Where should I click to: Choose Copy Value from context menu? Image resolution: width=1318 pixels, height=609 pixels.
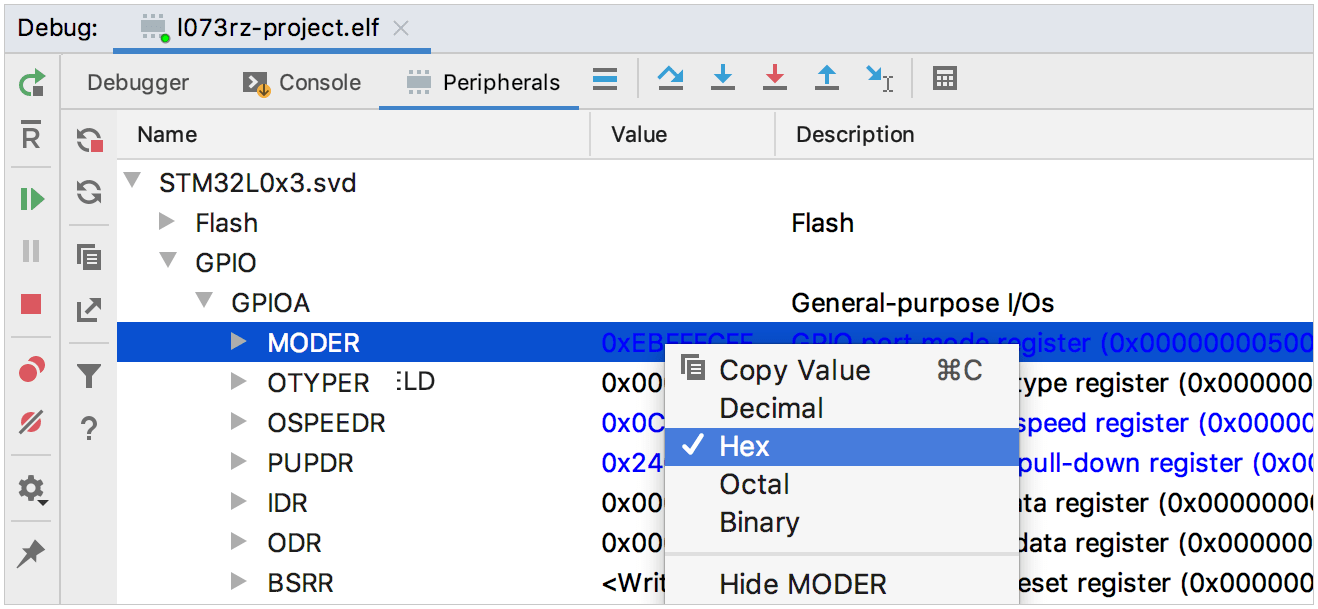point(794,370)
